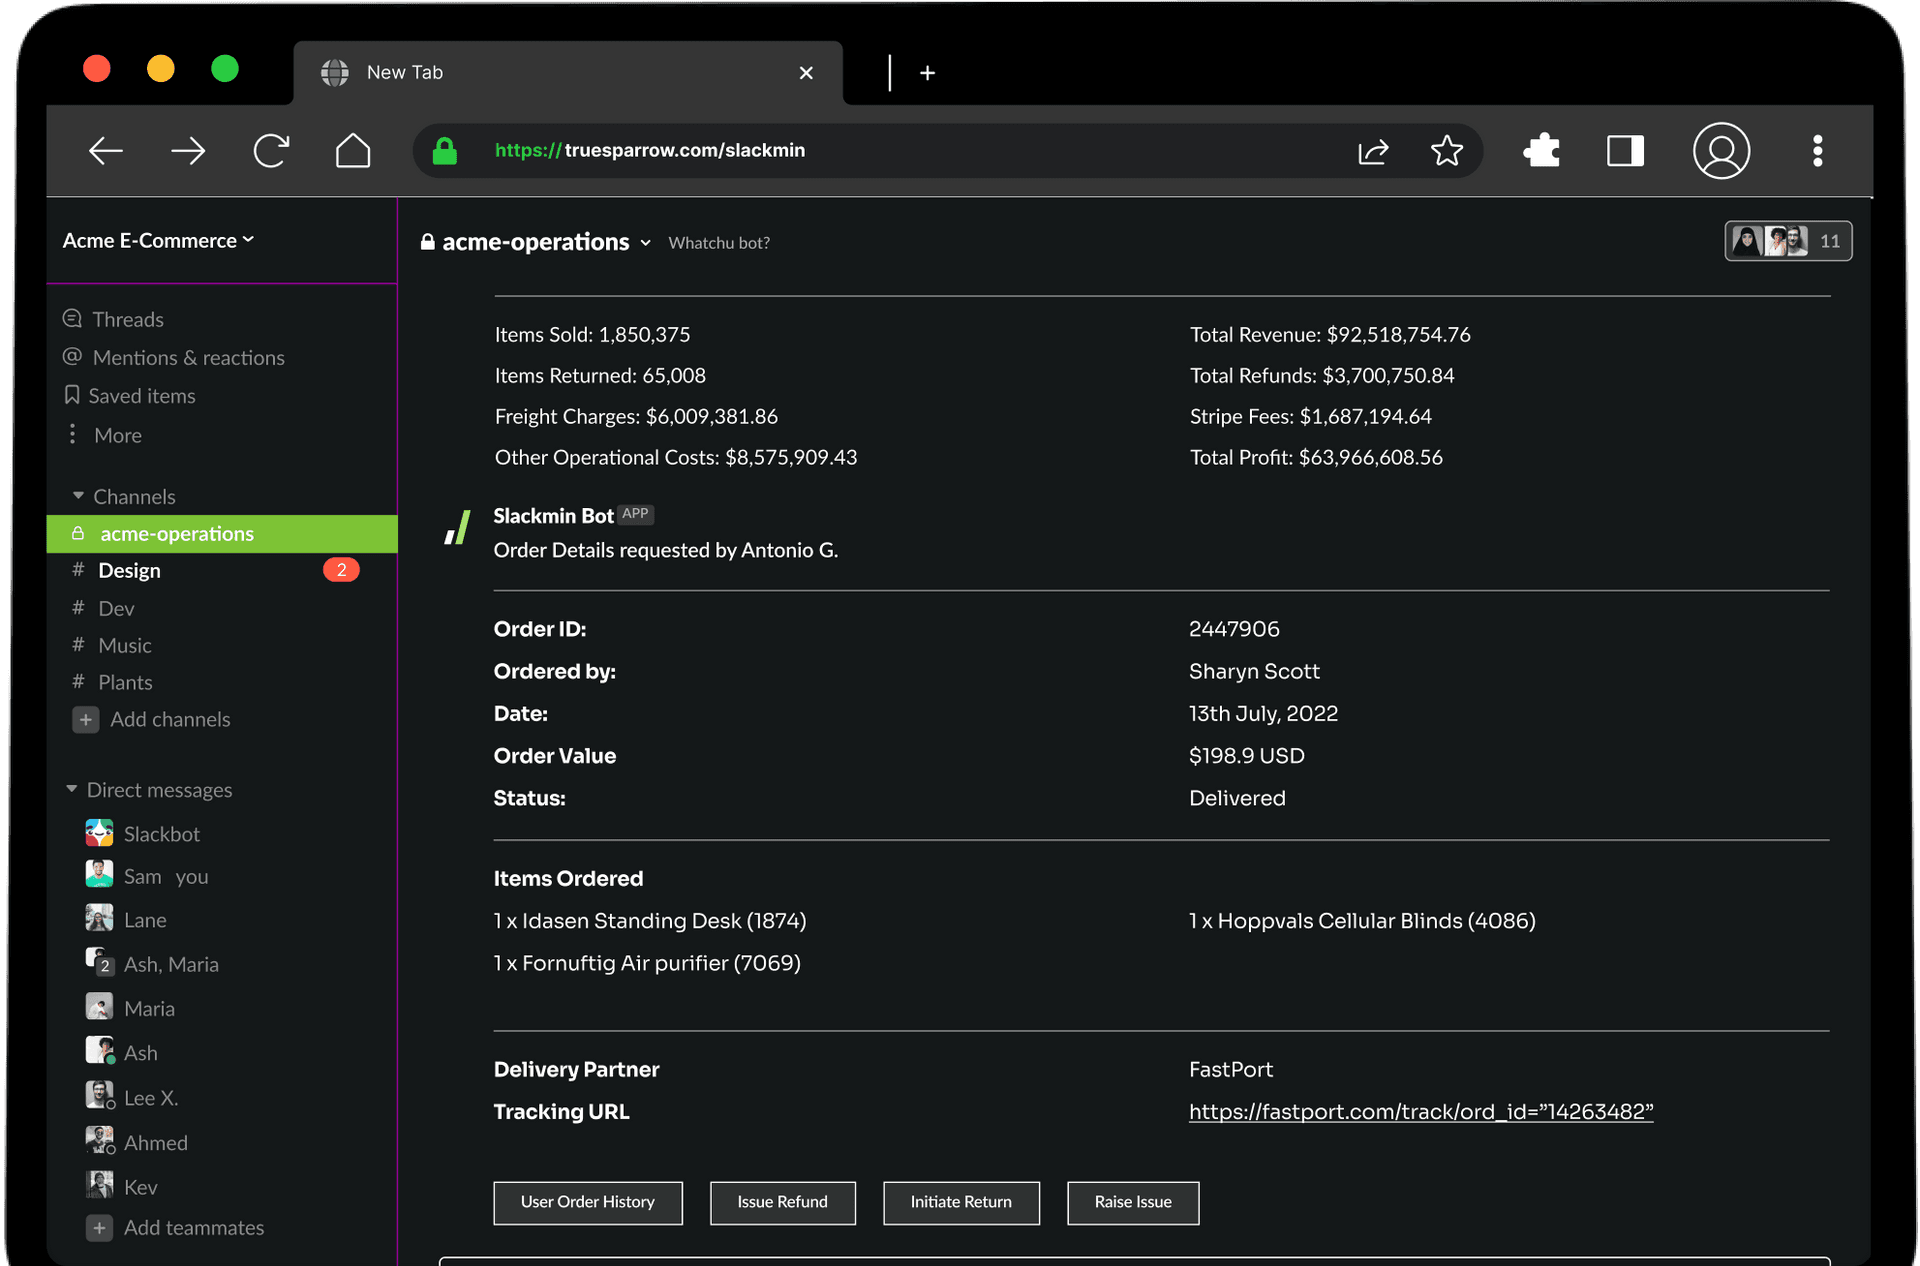Open the Acme E-Commerce workspace menu

pos(157,240)
